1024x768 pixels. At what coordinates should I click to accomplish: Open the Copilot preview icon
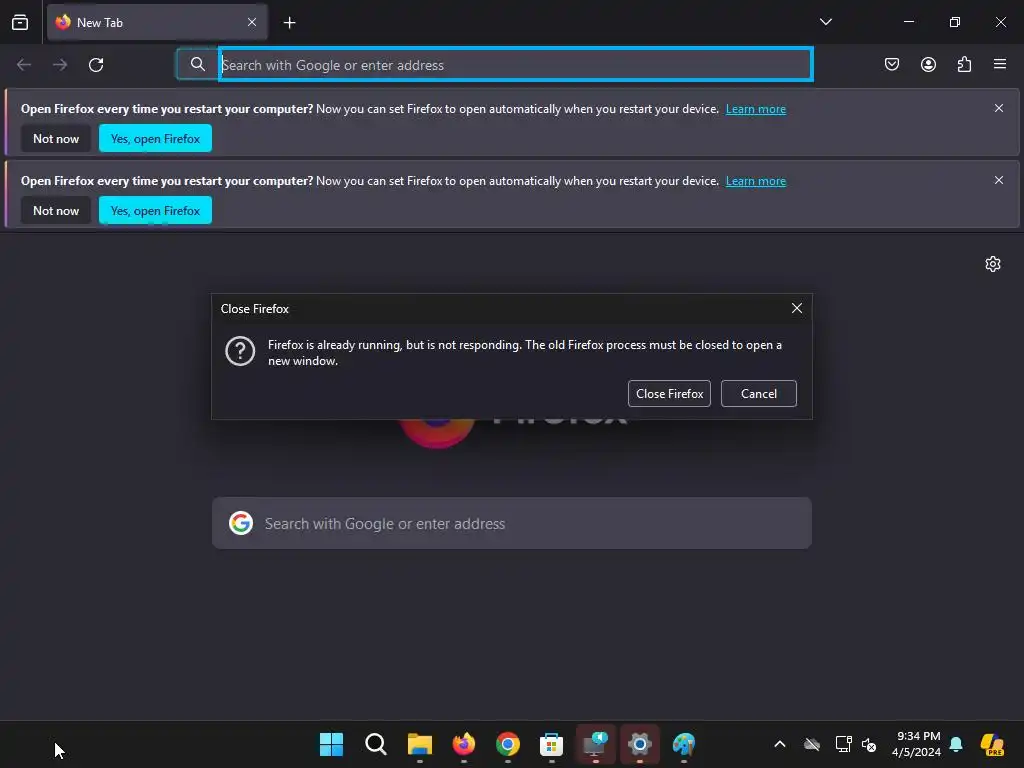coord(993,744)
